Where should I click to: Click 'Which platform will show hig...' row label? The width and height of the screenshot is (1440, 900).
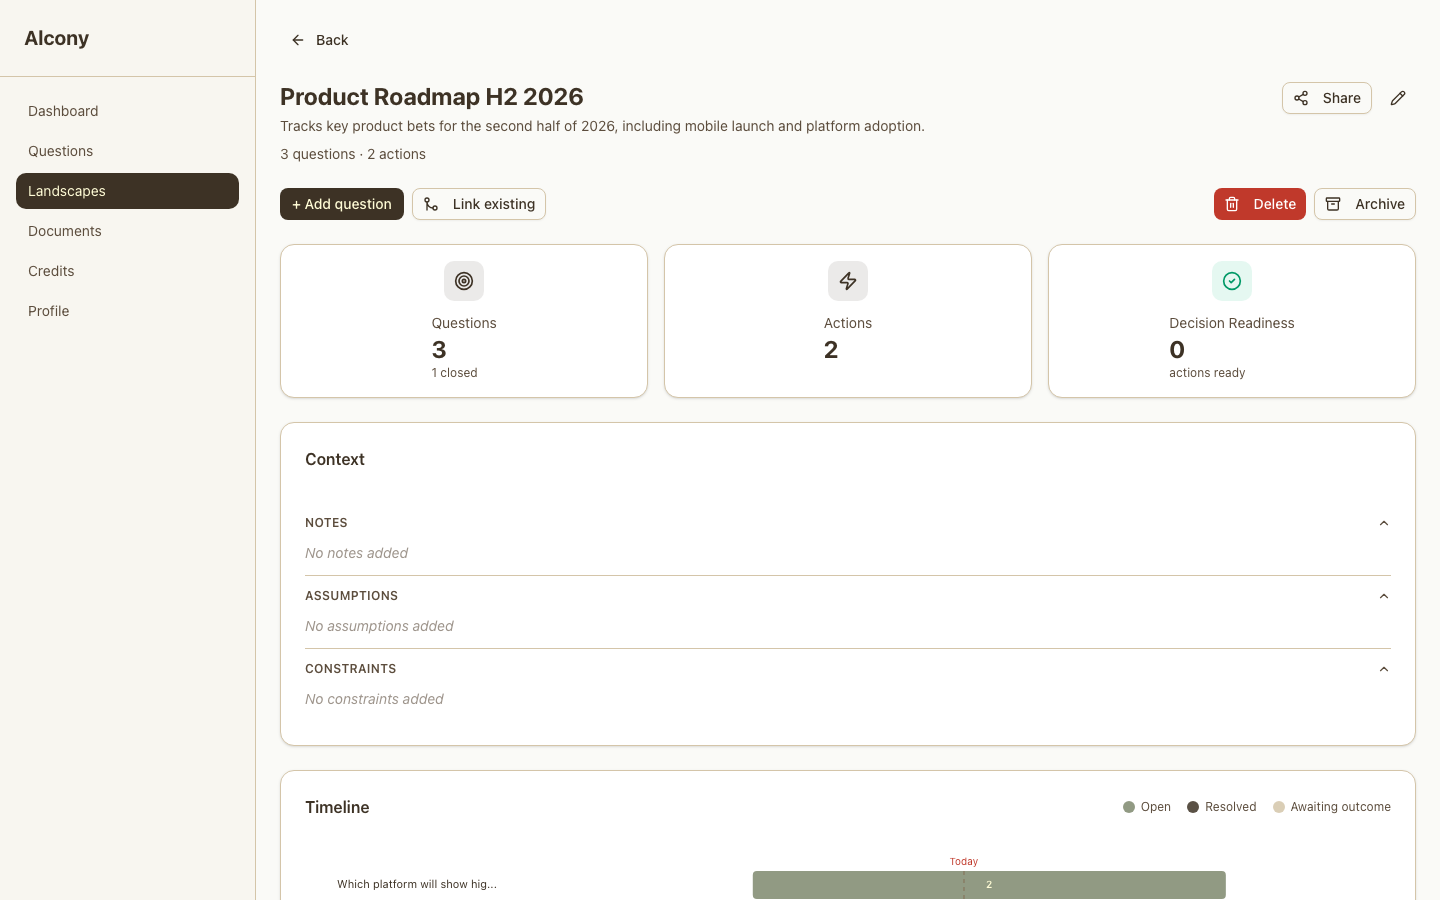pyautogui.click(x=417, y=884)
